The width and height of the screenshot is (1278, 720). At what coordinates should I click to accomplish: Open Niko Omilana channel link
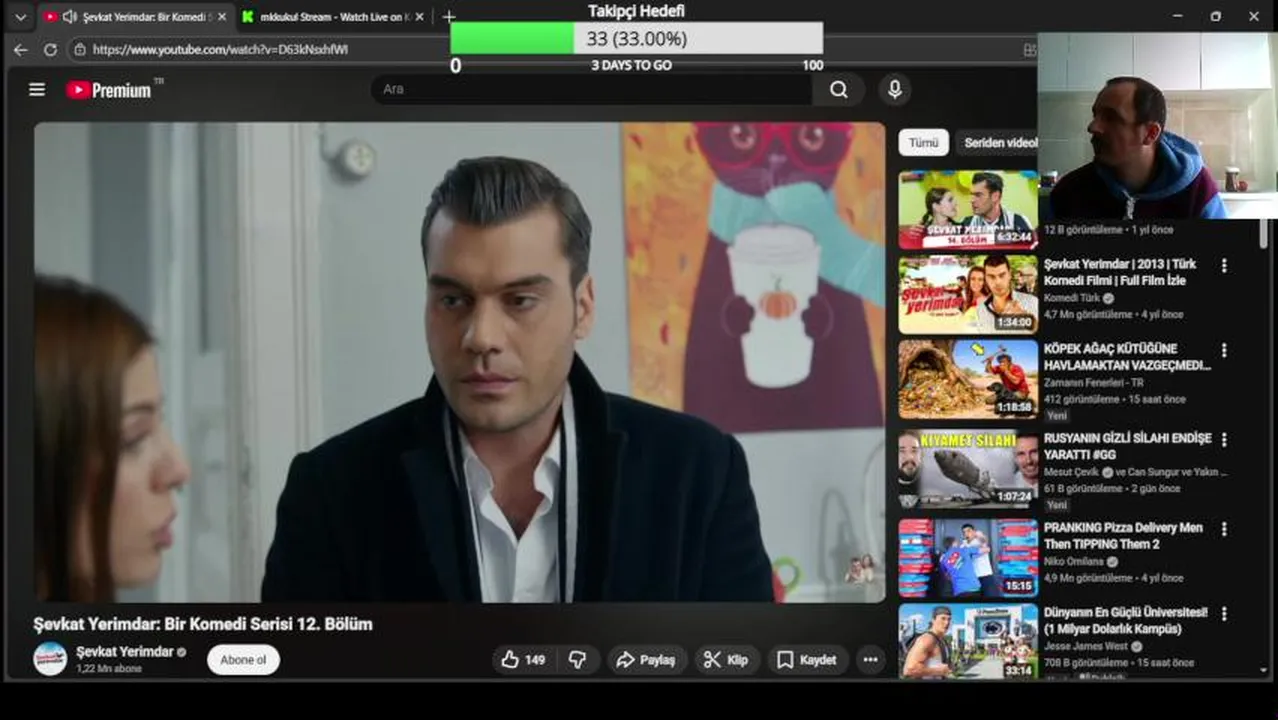click(1074, 562)
